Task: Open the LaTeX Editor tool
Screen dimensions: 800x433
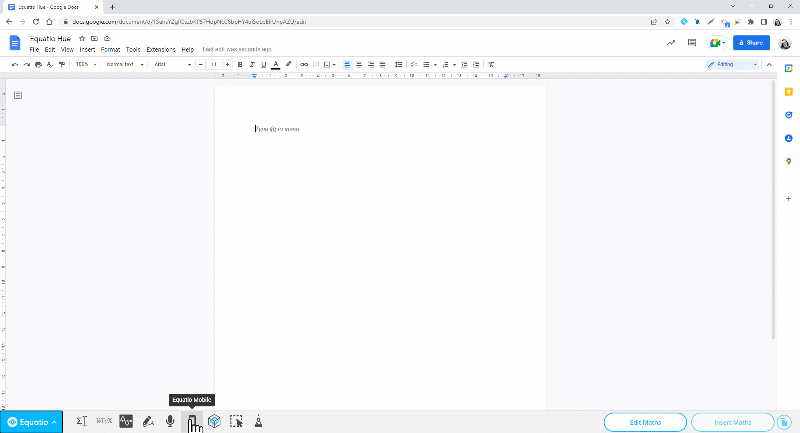Action: [104, 421]
